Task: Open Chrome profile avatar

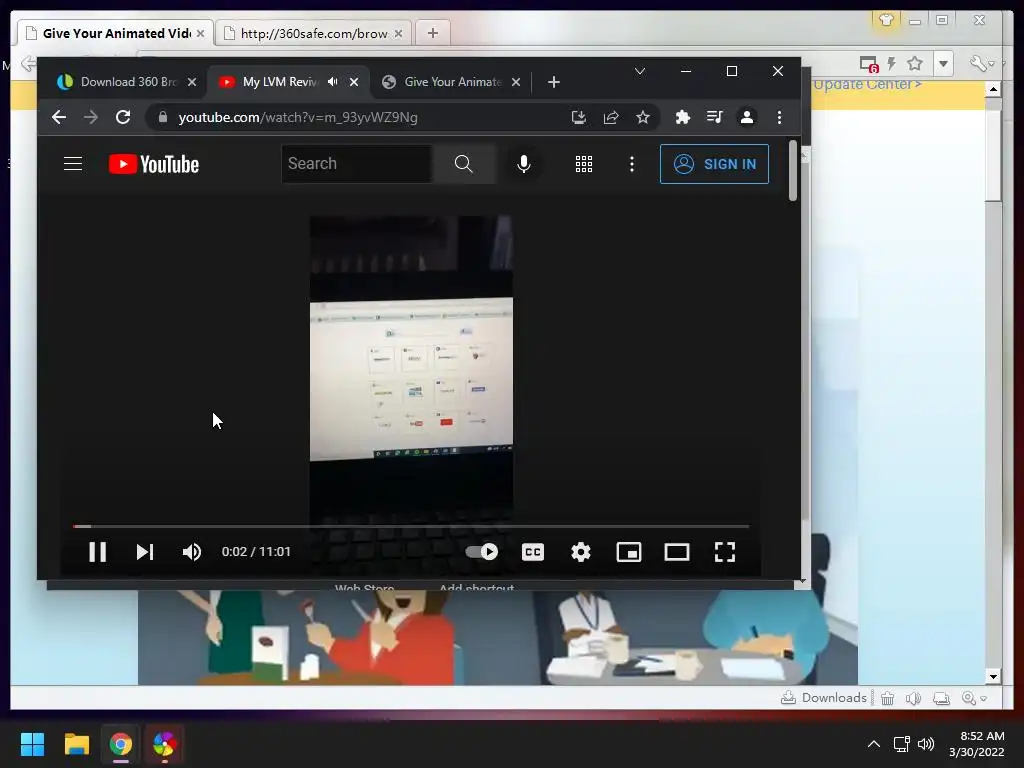Action: coord(746,117)
